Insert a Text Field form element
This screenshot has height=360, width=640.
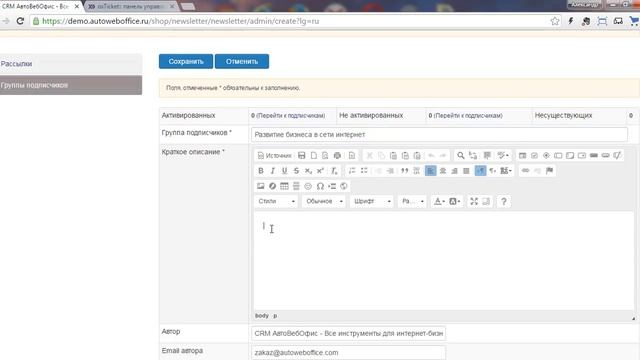click(x=558, y=156)
